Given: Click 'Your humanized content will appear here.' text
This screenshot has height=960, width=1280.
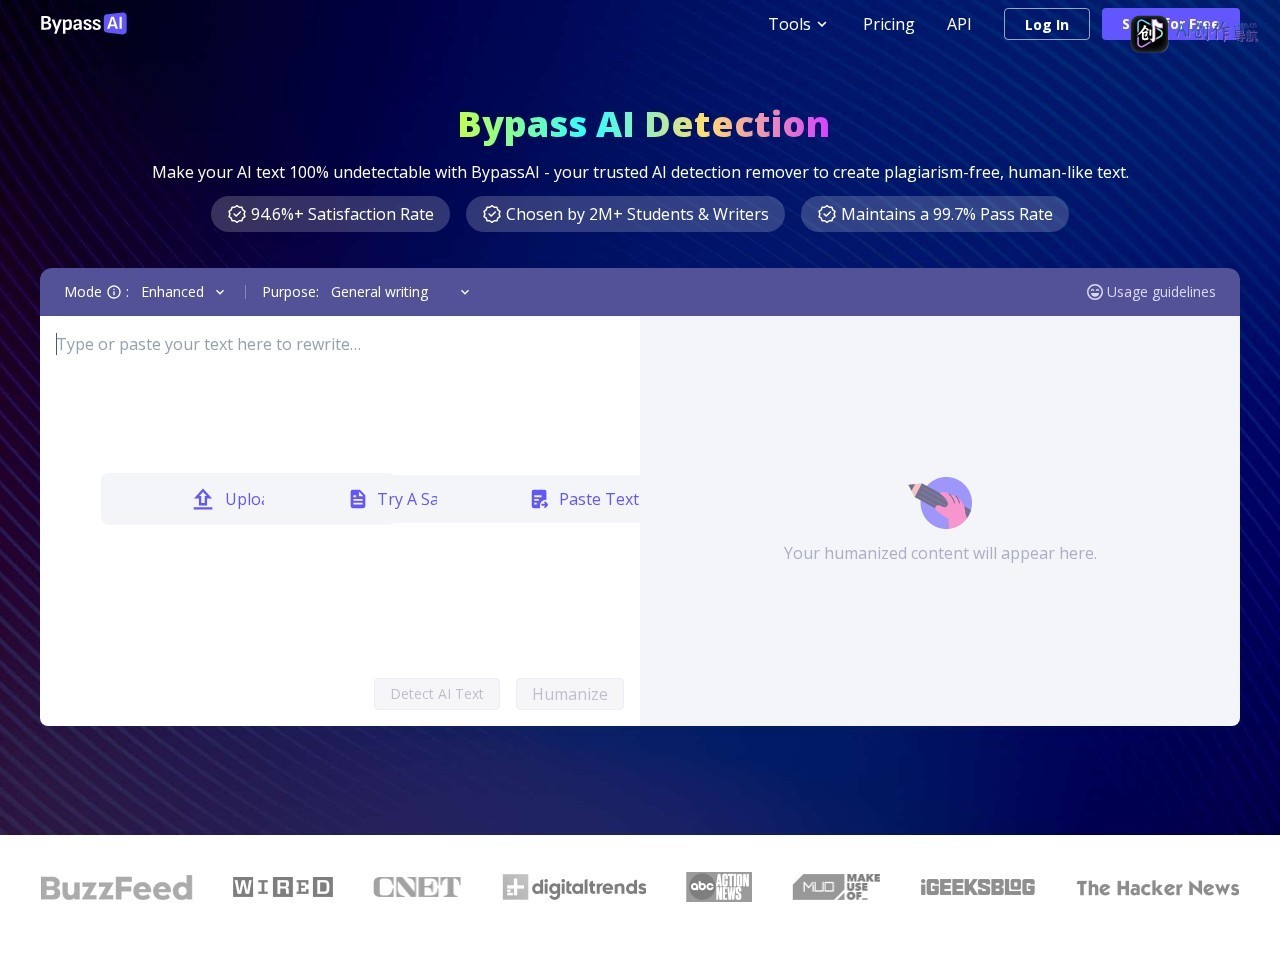Looking at the screenshot, I should tap(940, 553).
